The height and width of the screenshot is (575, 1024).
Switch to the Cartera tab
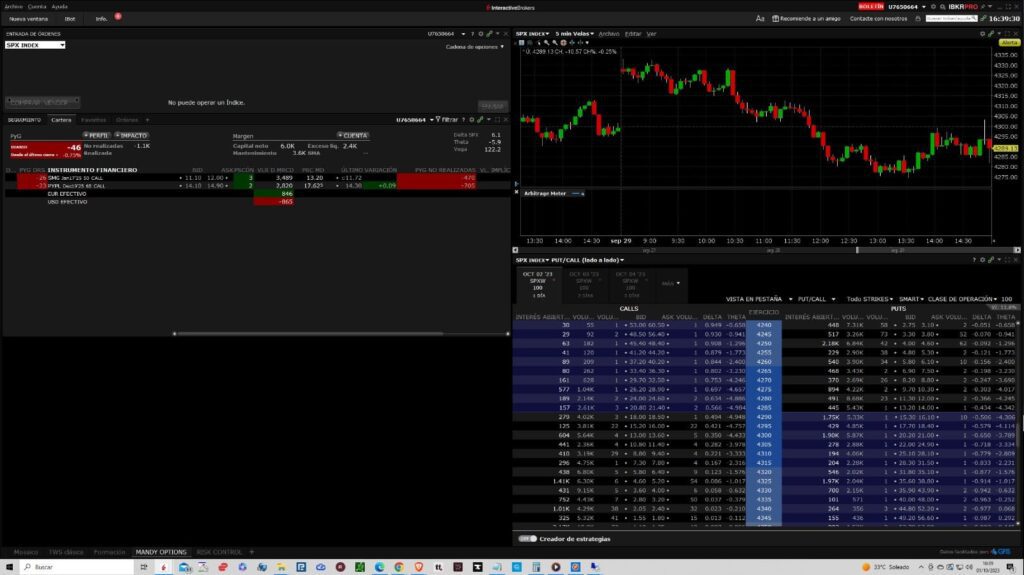pos(61,120)
